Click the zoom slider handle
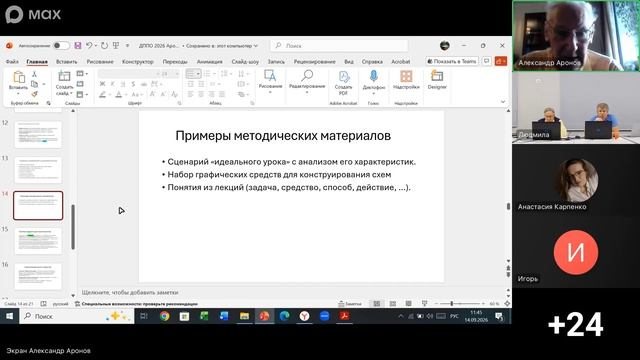The width and height of the screenshot is (640, 360). 451,304
